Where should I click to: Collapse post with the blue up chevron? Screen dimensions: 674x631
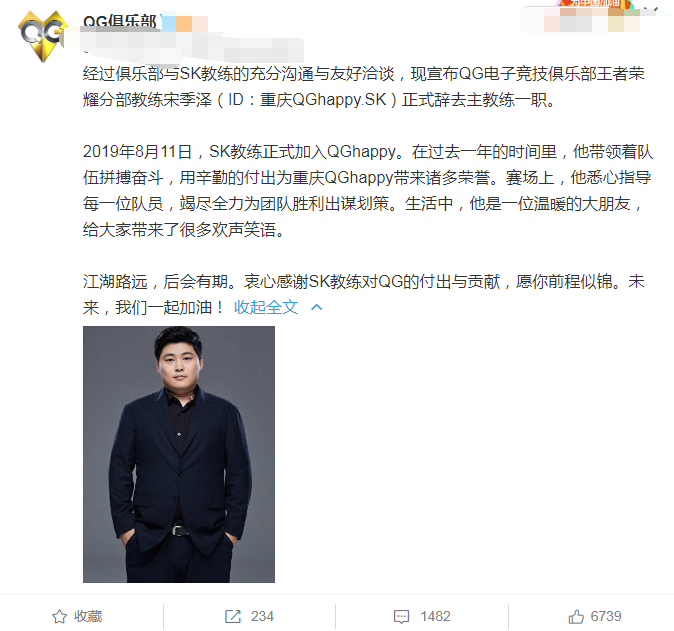pos(316,307)
